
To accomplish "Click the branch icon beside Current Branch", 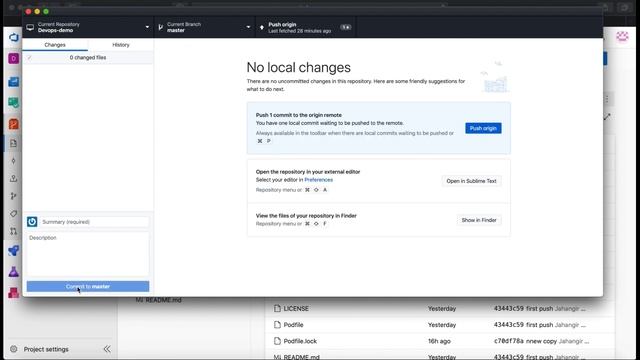I will point(160,27).
